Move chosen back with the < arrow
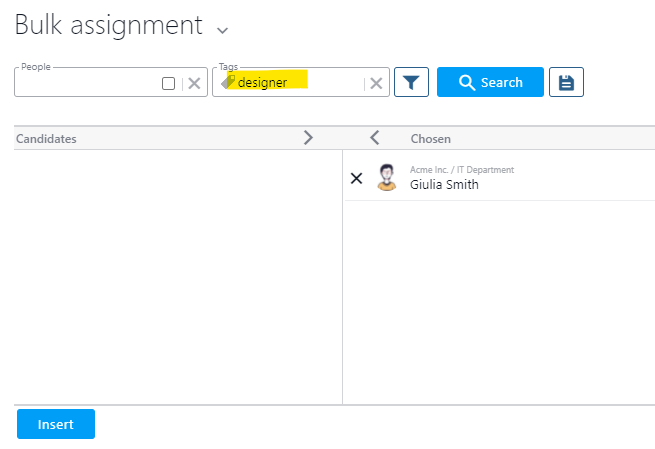 click(375, 138)
